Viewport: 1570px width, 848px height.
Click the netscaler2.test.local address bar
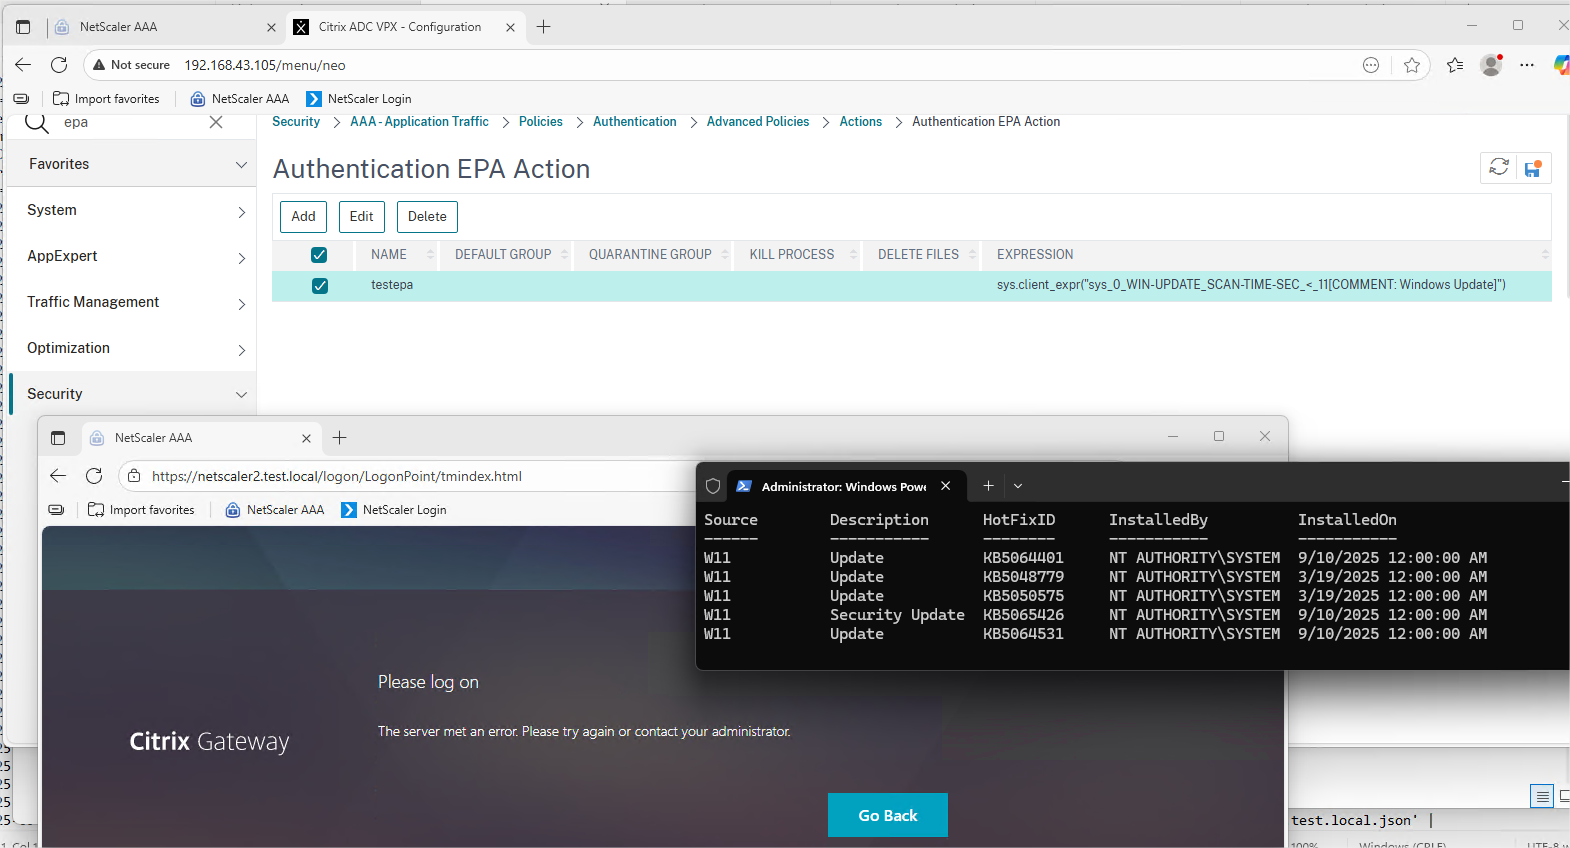click(x=400, y=476)
